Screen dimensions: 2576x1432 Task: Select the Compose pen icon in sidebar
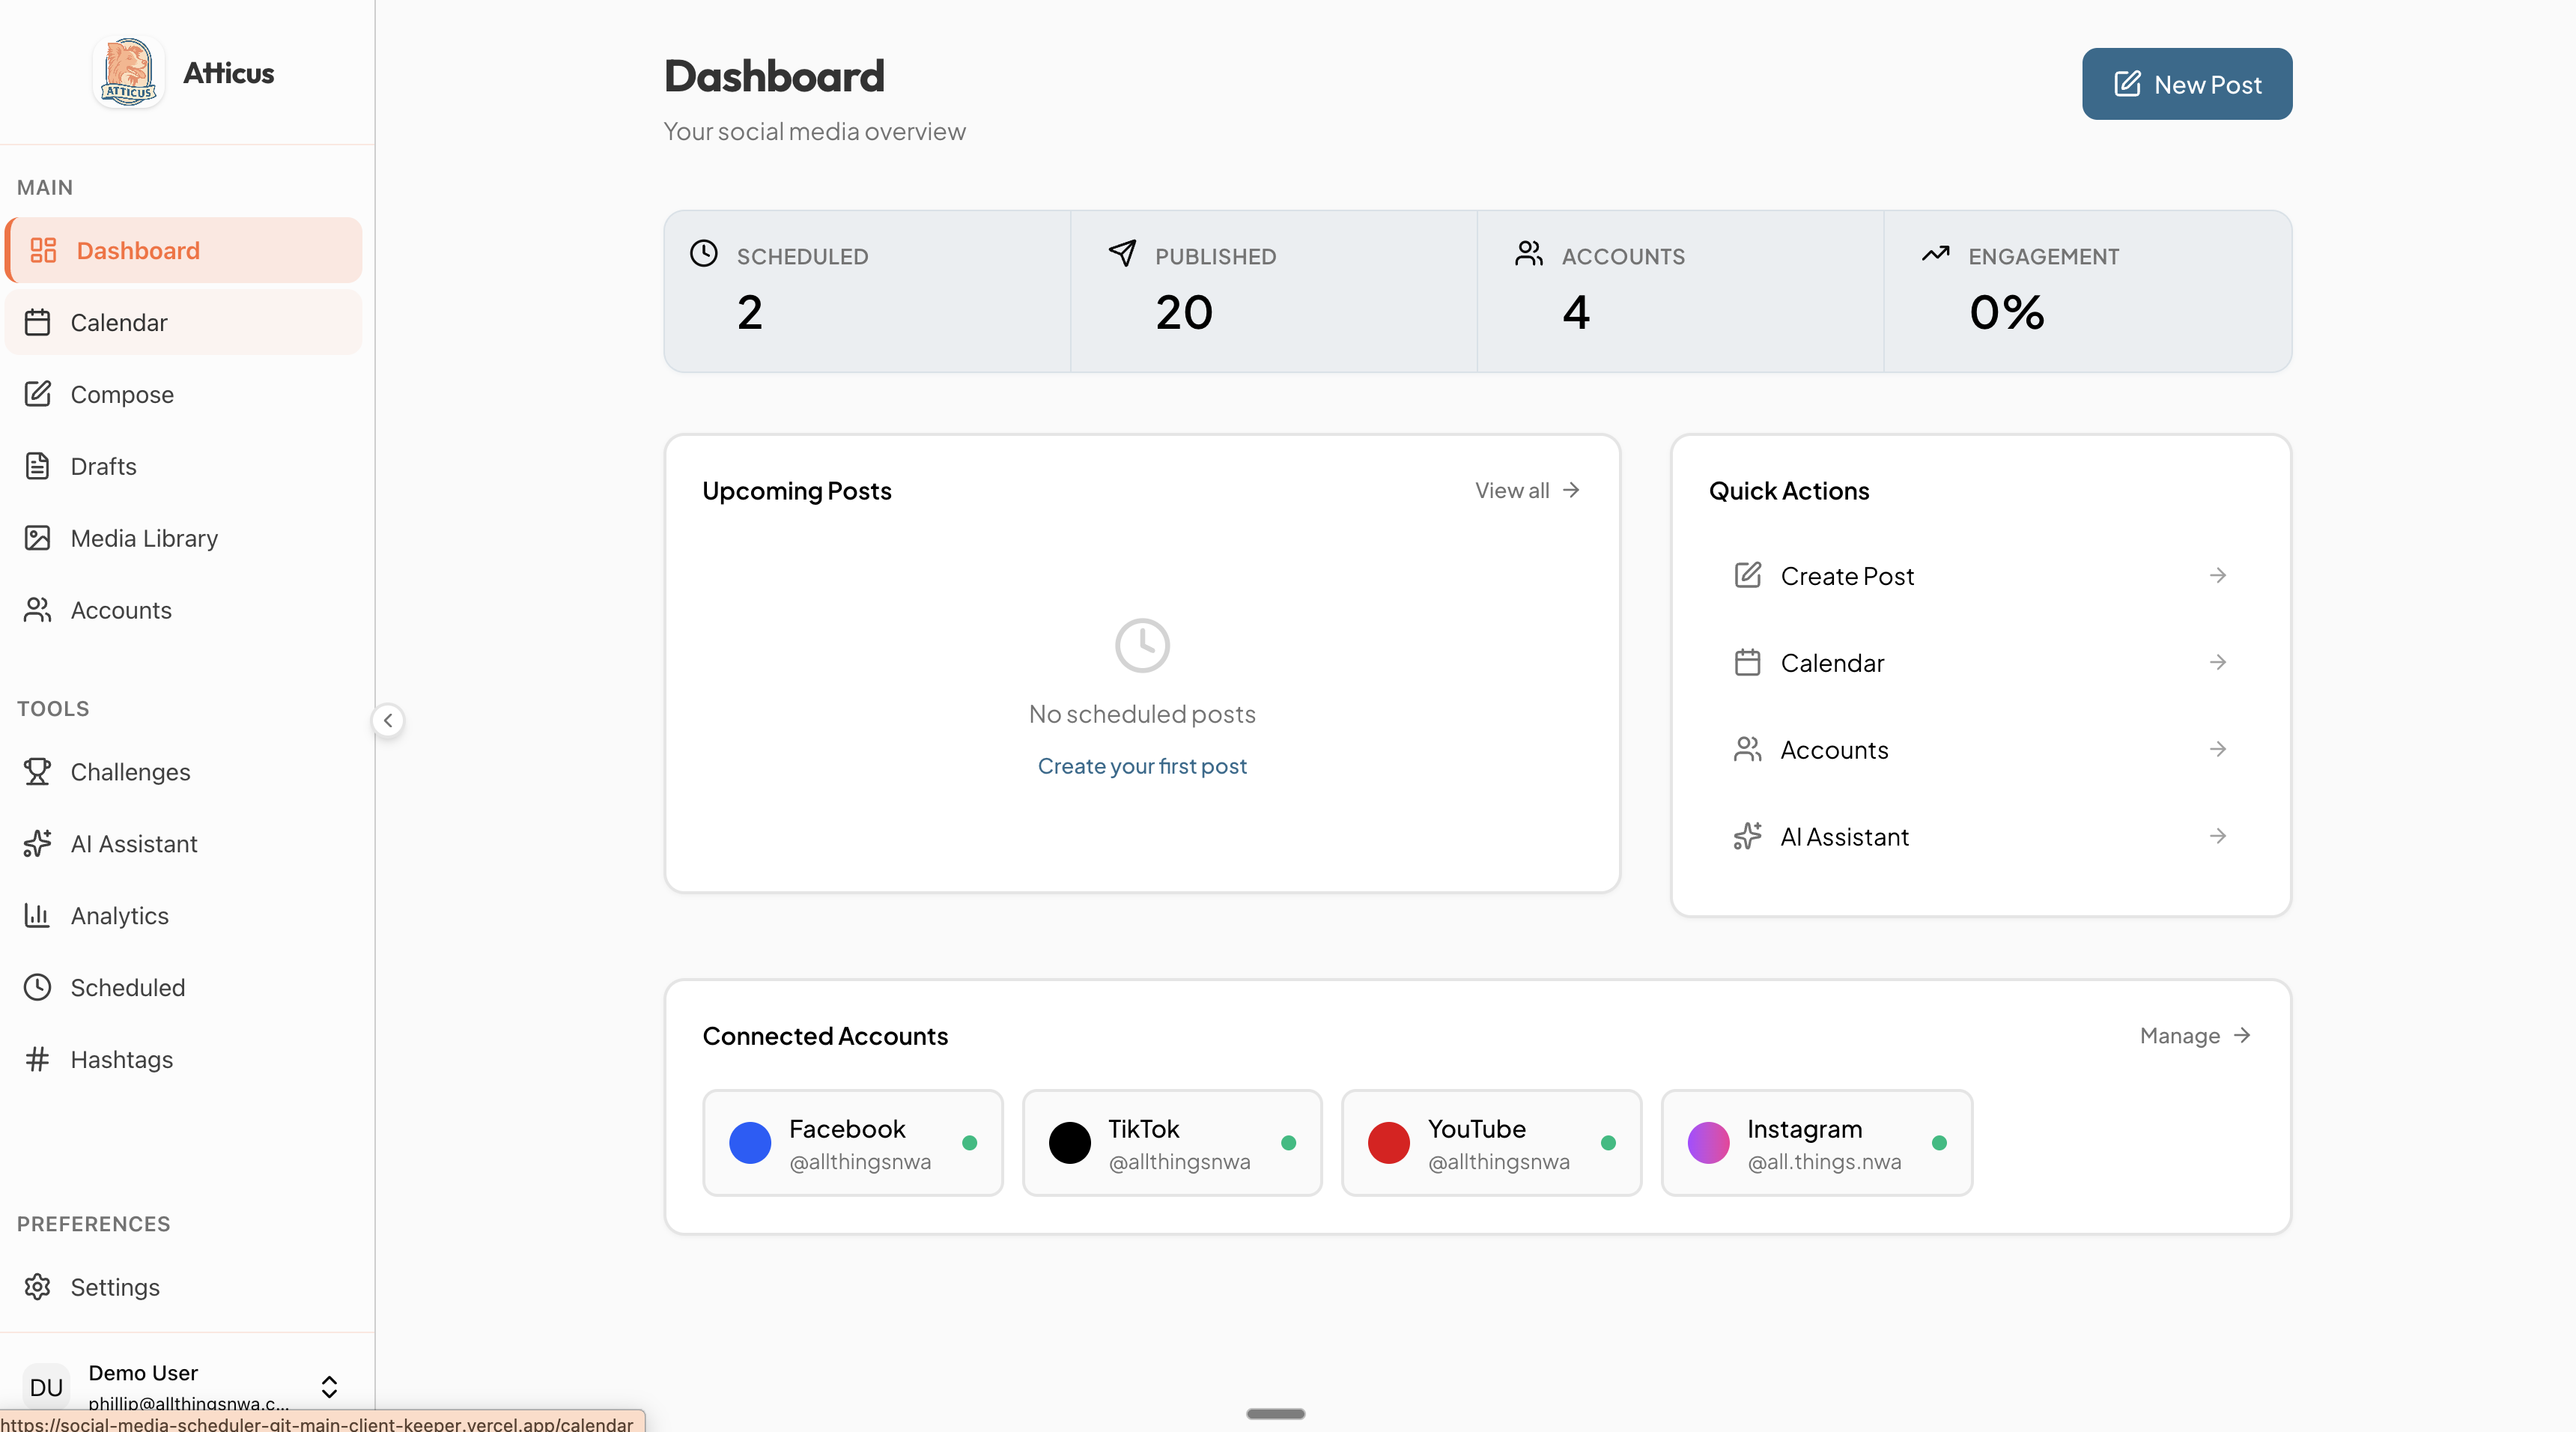coord(39,394)
